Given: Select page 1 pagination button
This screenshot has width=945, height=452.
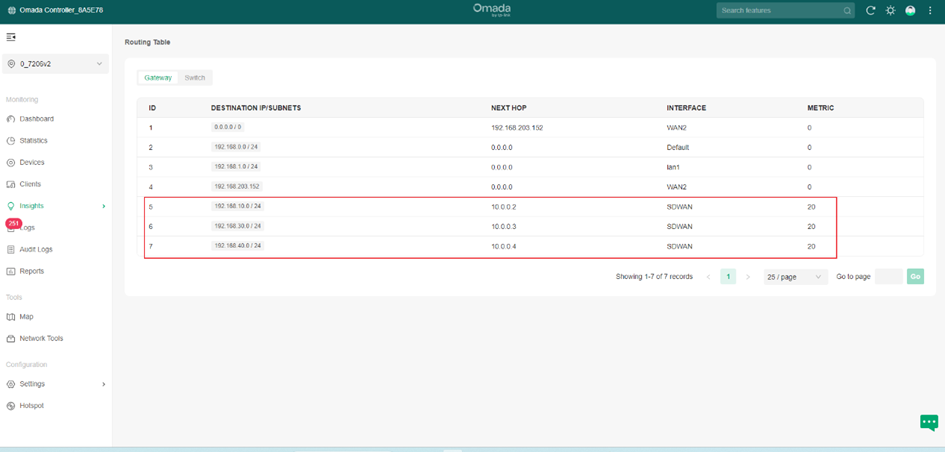Looking at the screenshot, I should coord(728,277).
